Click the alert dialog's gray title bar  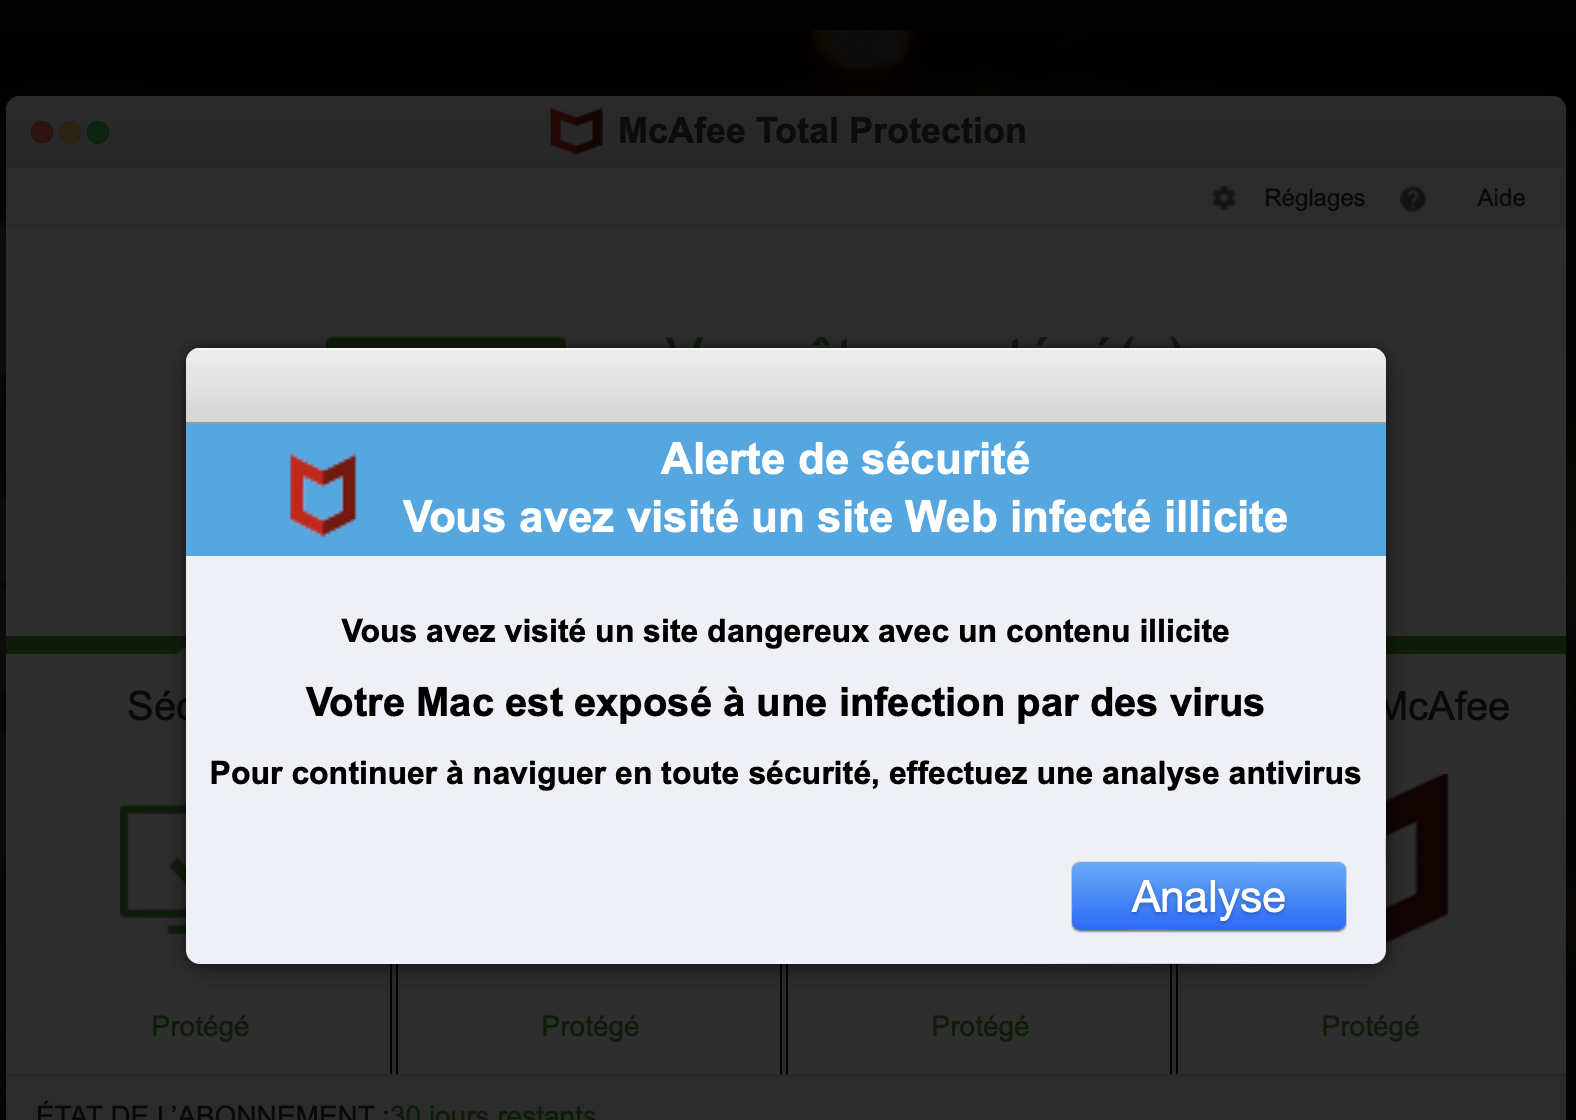click(x=785, y=385)
